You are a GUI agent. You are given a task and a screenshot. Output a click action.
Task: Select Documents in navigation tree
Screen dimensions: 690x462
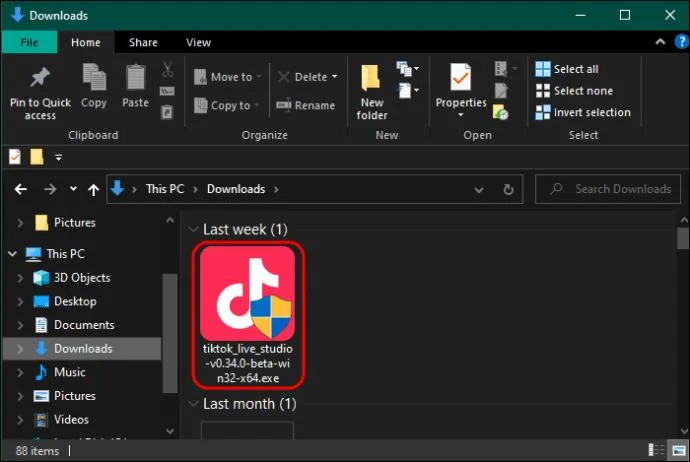[84, 325]
